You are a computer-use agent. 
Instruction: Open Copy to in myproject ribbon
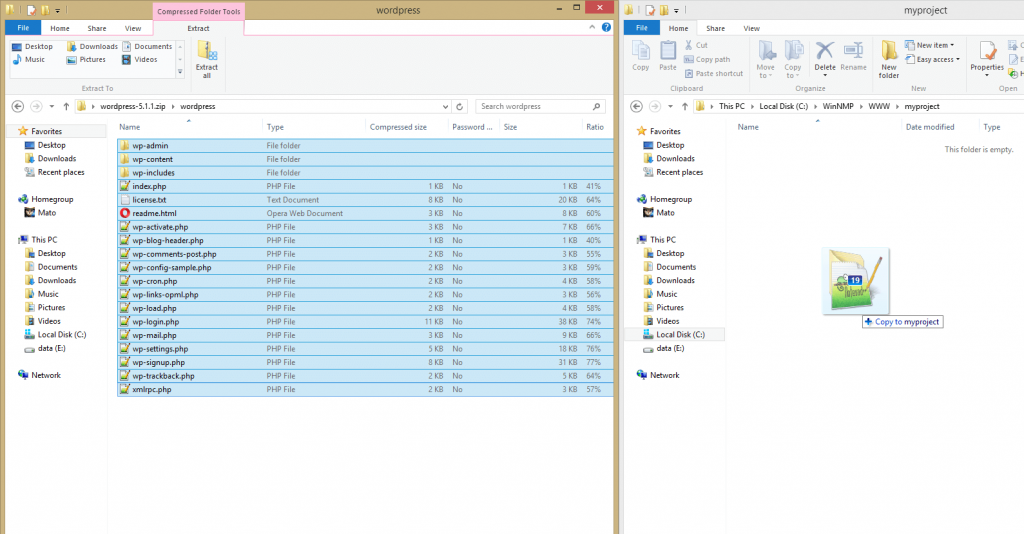click(793, 59)
